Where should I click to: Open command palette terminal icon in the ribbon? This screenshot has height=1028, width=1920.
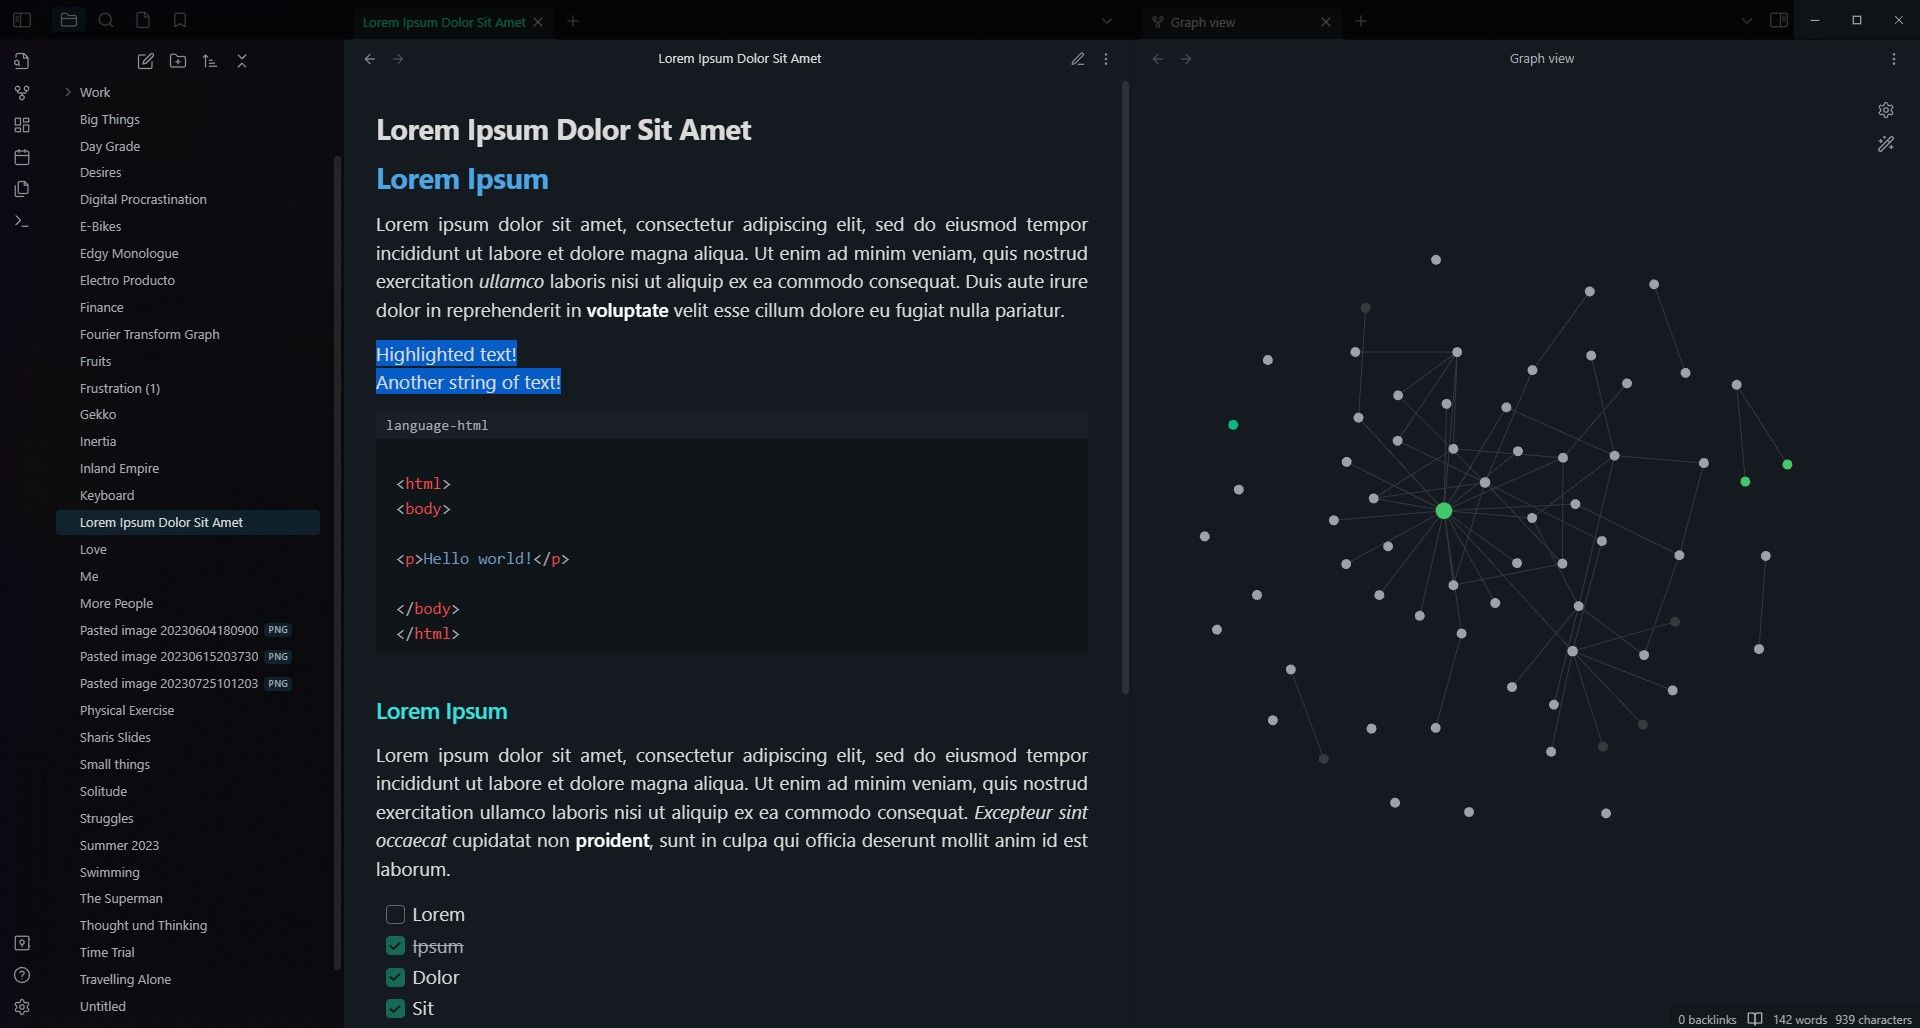pos(22,221)
